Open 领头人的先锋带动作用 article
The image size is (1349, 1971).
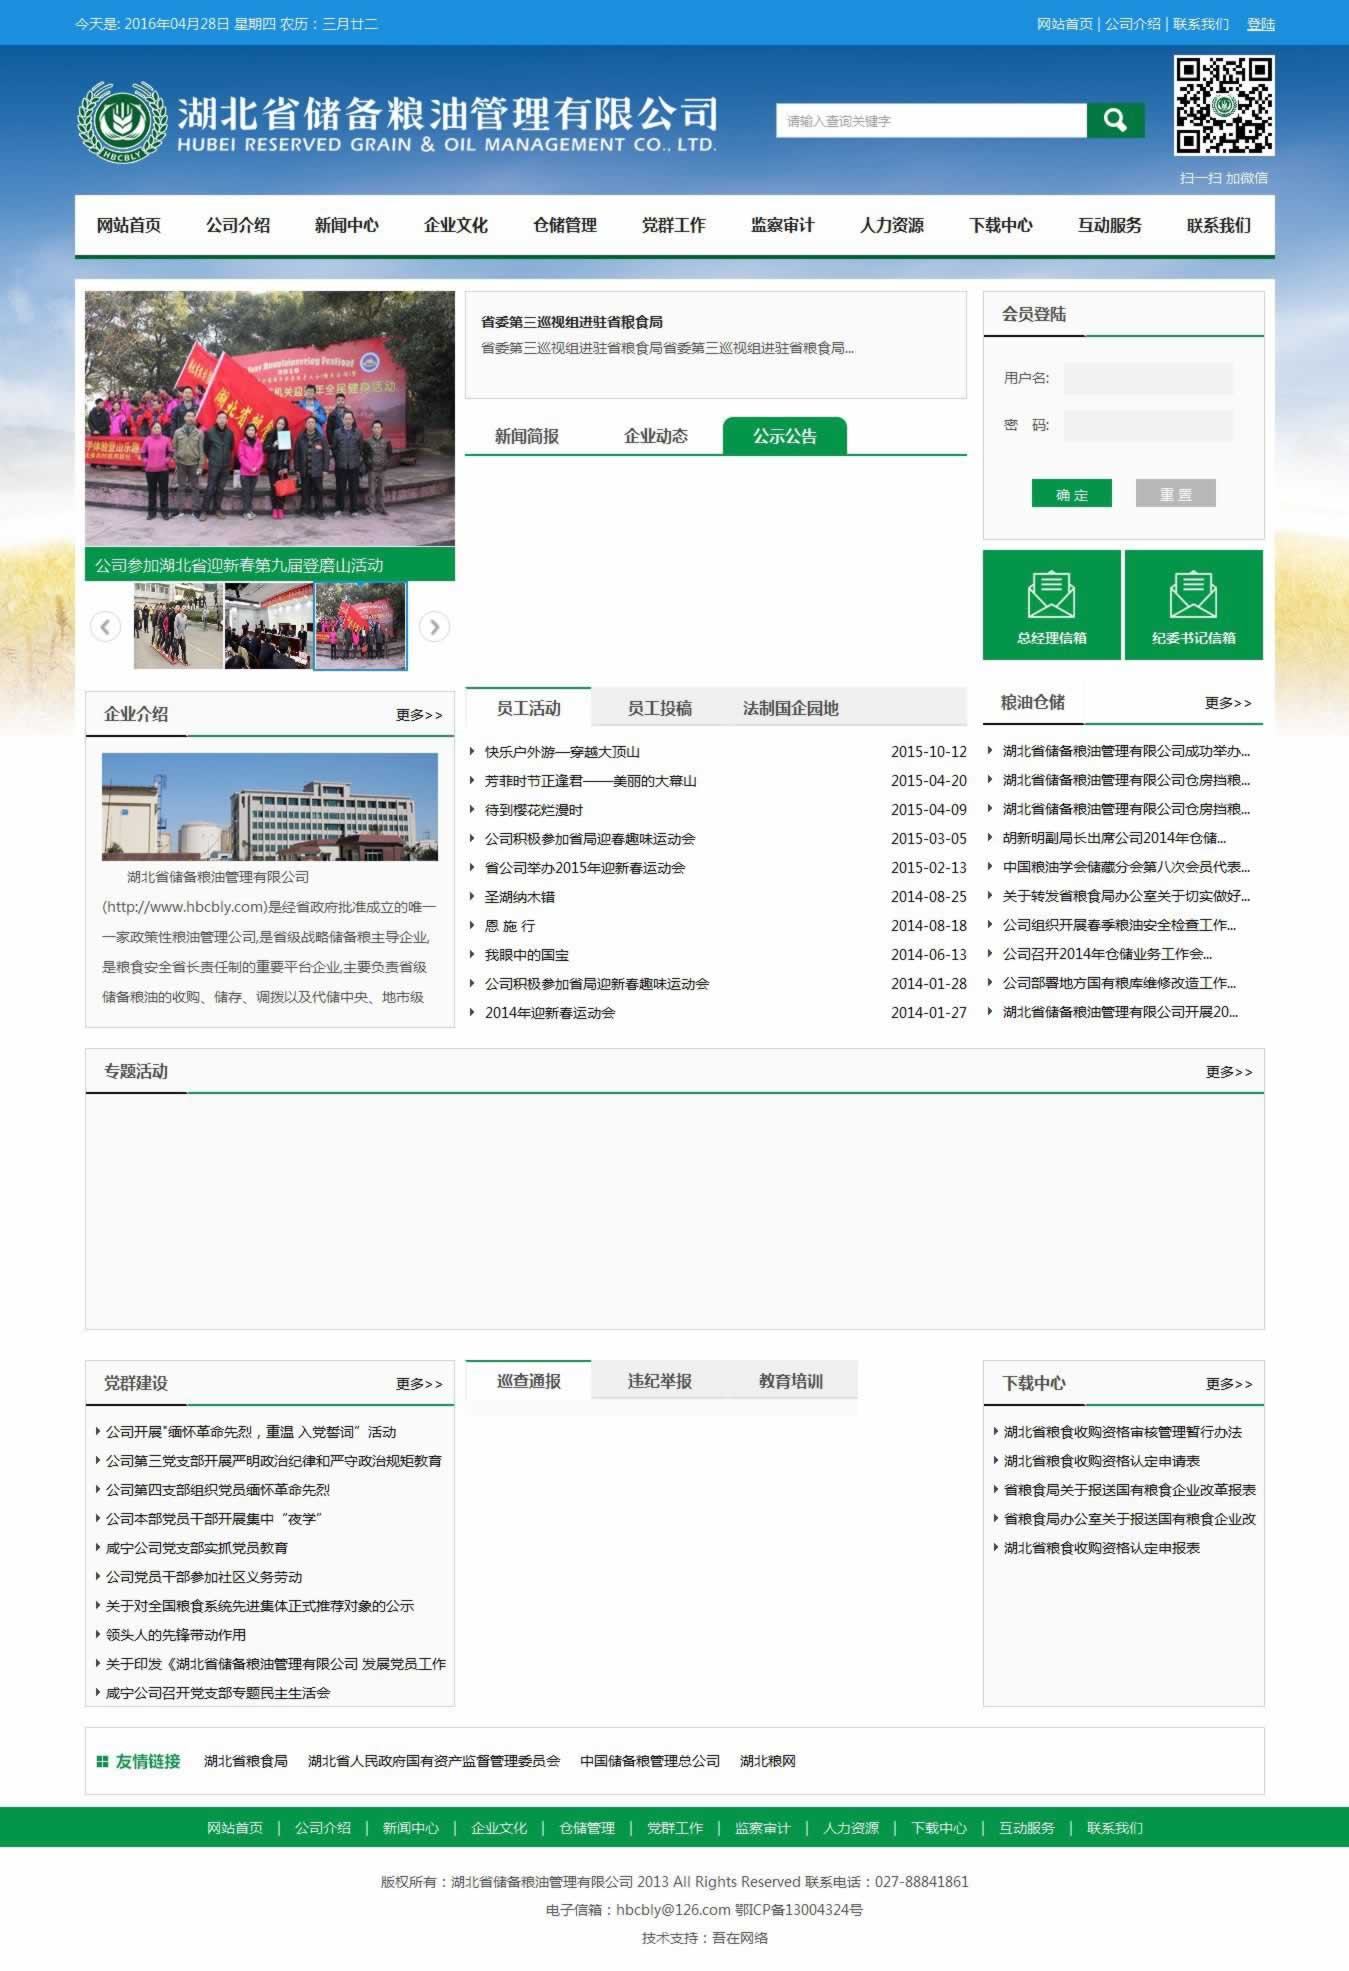(176, 1635)
